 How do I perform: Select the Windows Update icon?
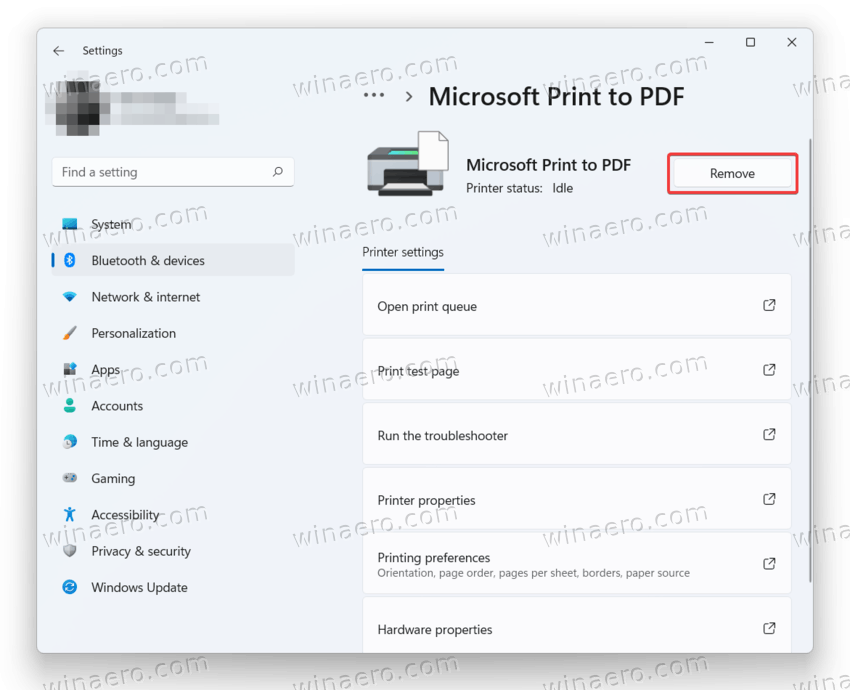click(69, 587)
